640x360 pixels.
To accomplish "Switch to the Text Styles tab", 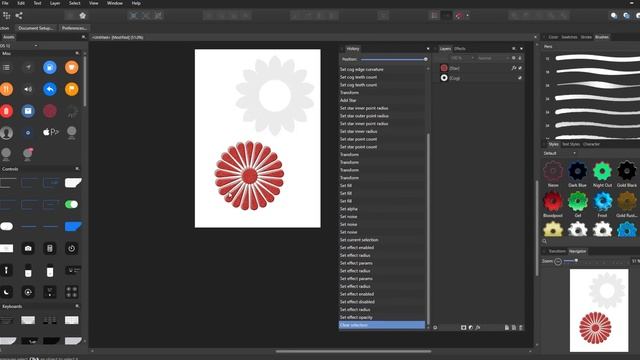I will [571, 144].
